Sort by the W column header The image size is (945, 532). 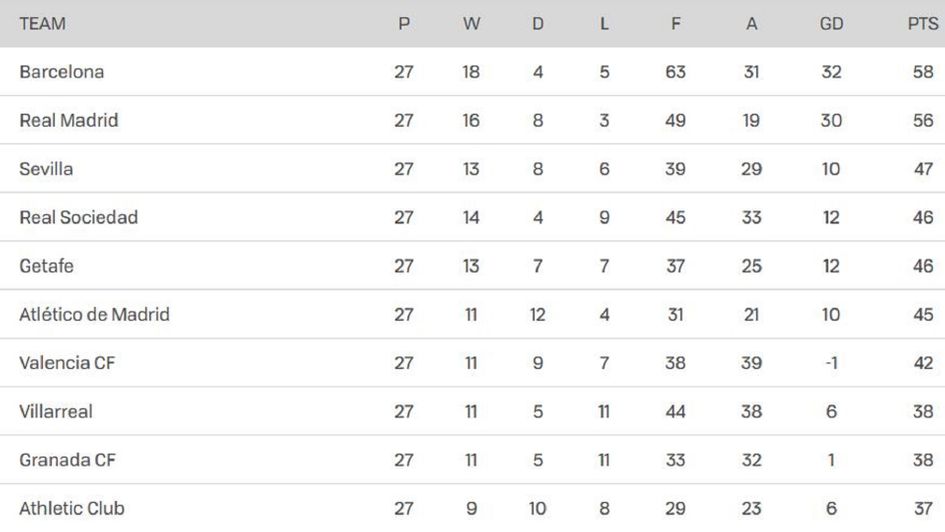(x=471, y=24)
